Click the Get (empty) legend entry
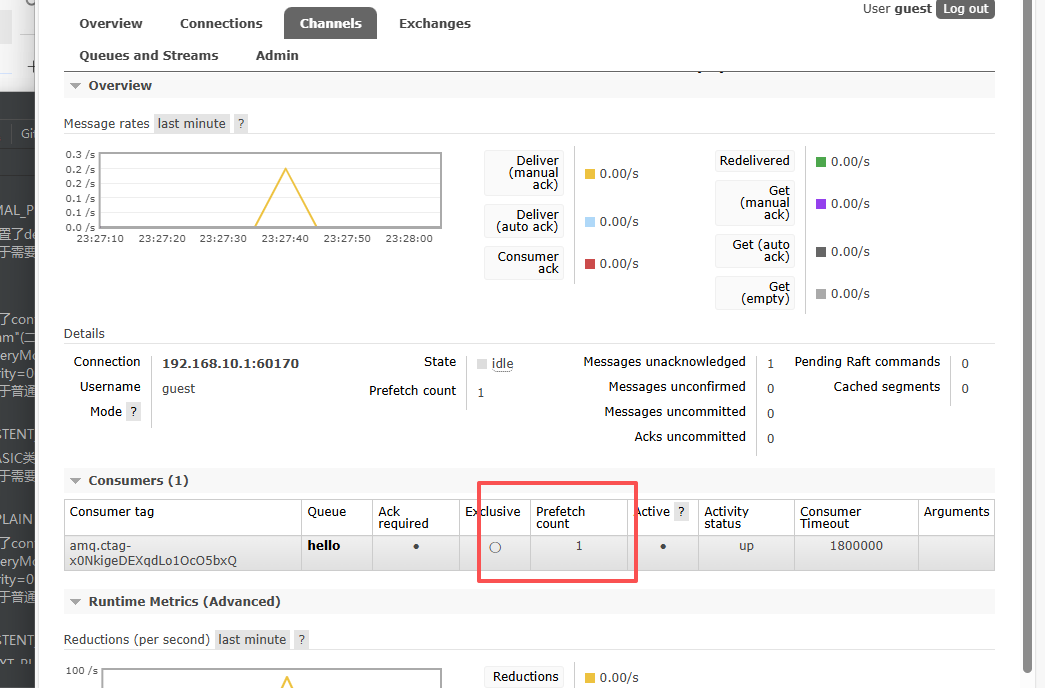 pyautogui.click(x=755, y=293)
